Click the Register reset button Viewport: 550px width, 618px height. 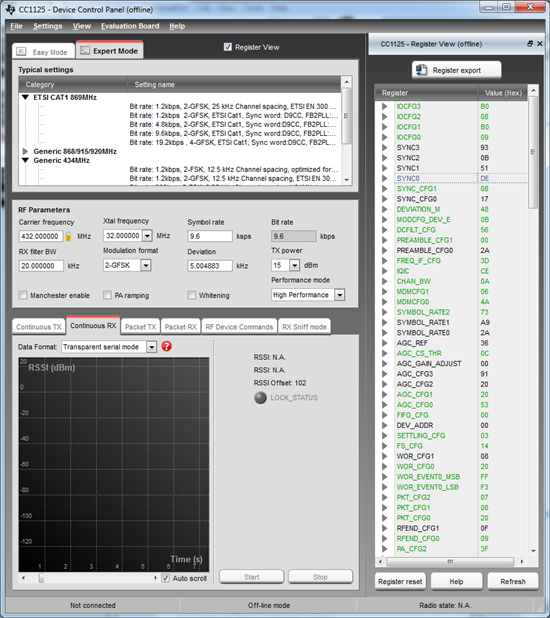click(400, 581)
